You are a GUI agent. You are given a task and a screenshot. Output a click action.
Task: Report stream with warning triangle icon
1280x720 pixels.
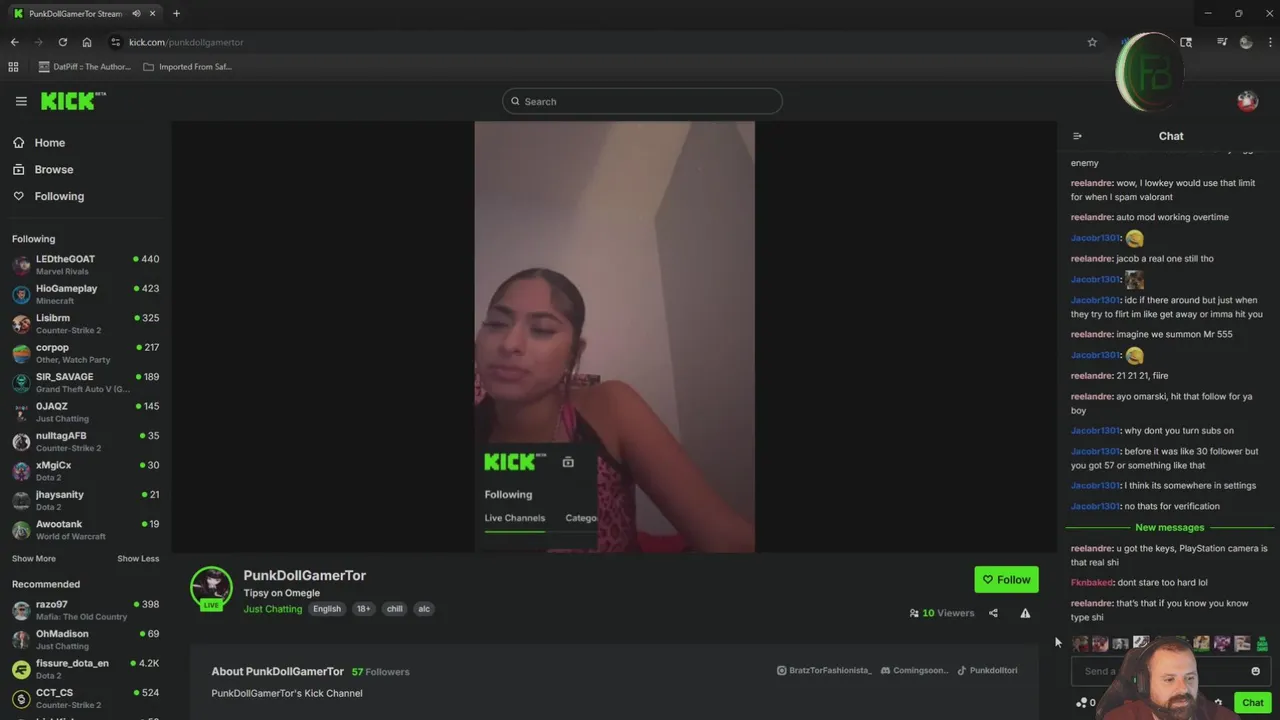tap(1025, 613)
